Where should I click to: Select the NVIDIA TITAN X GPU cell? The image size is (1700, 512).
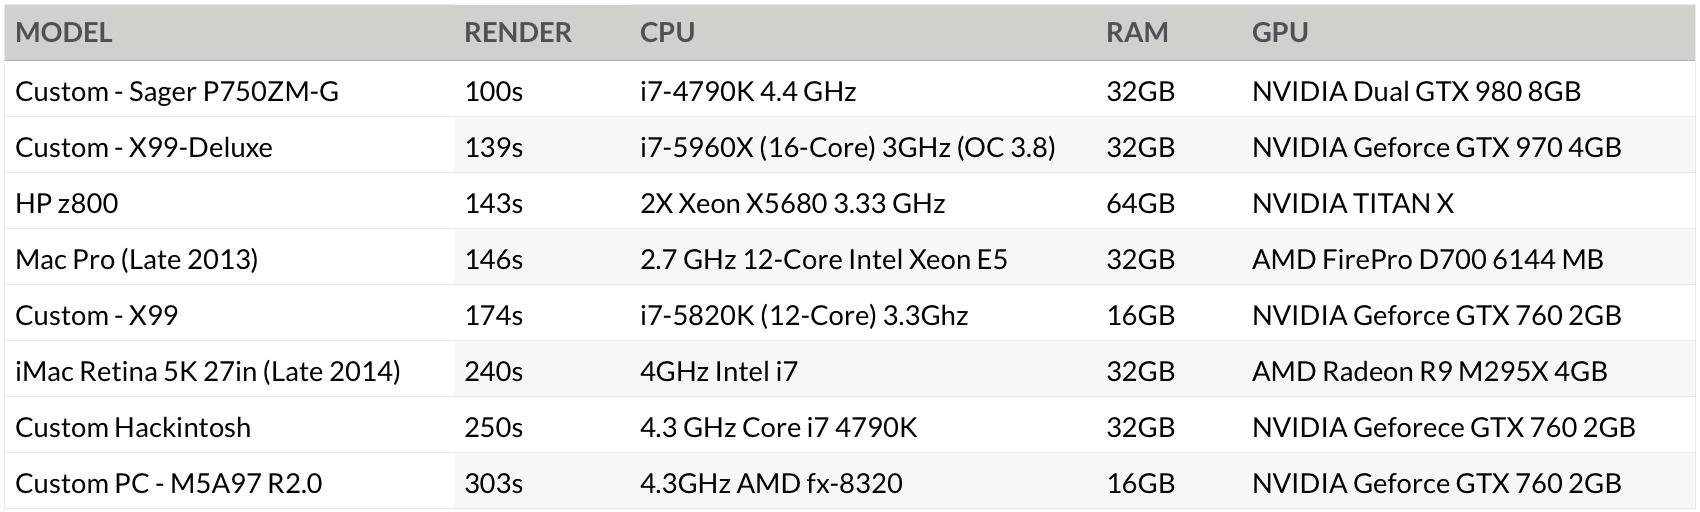click(x=1352, y=204)
